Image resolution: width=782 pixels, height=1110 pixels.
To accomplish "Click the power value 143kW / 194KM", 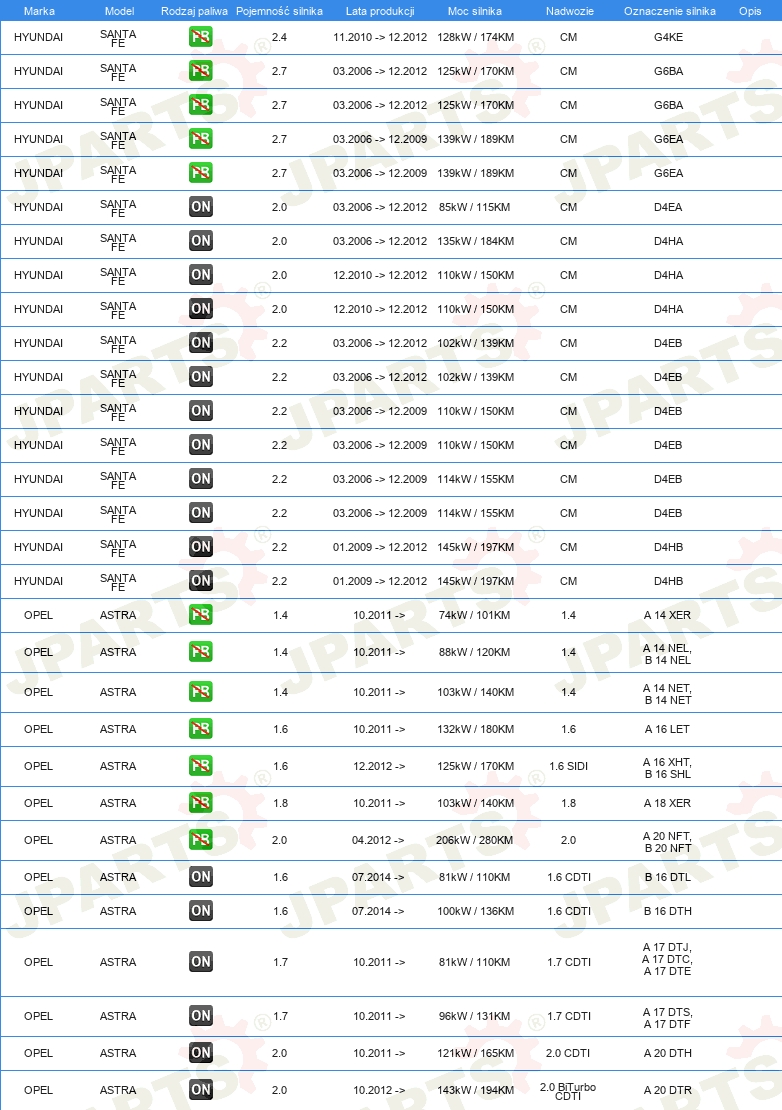I will click(476, 1090).
